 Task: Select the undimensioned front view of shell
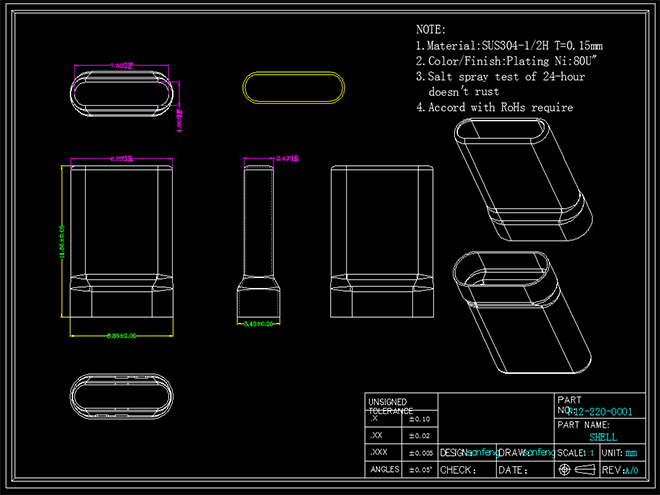pyautogui.click(x=381, y=240)
